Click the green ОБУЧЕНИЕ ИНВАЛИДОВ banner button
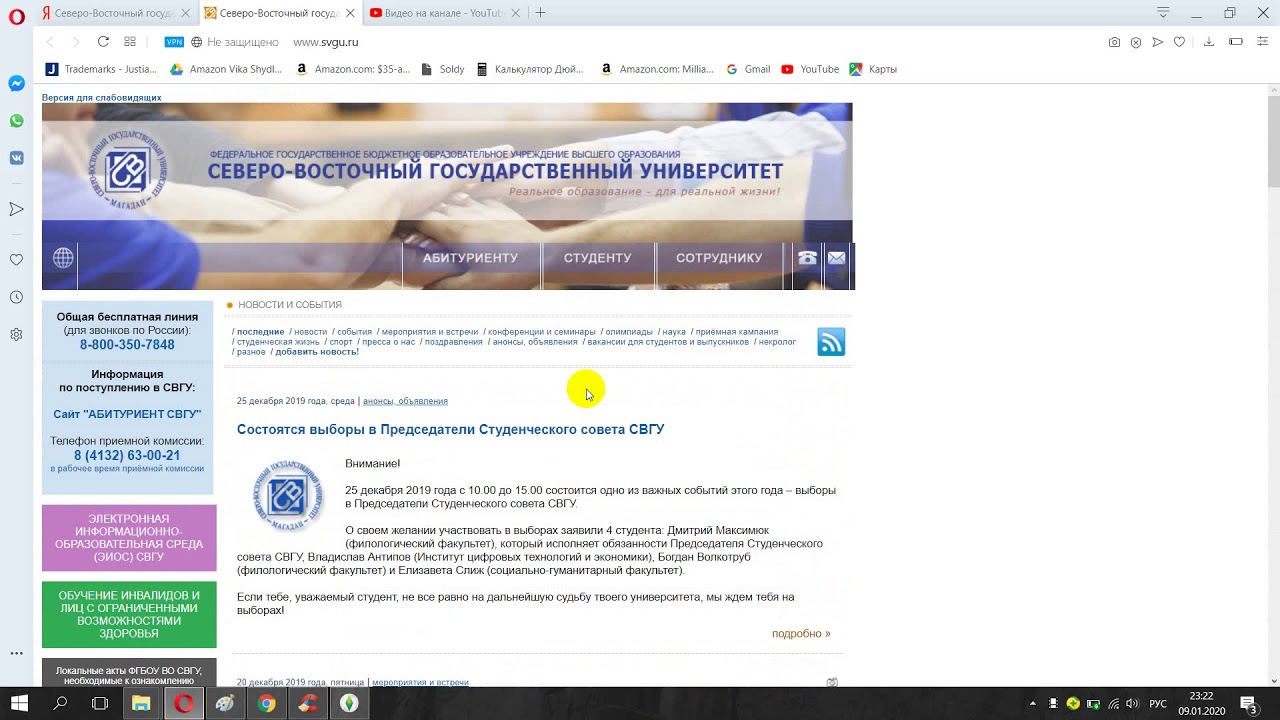1280x720 pixels. pos(129,615)
